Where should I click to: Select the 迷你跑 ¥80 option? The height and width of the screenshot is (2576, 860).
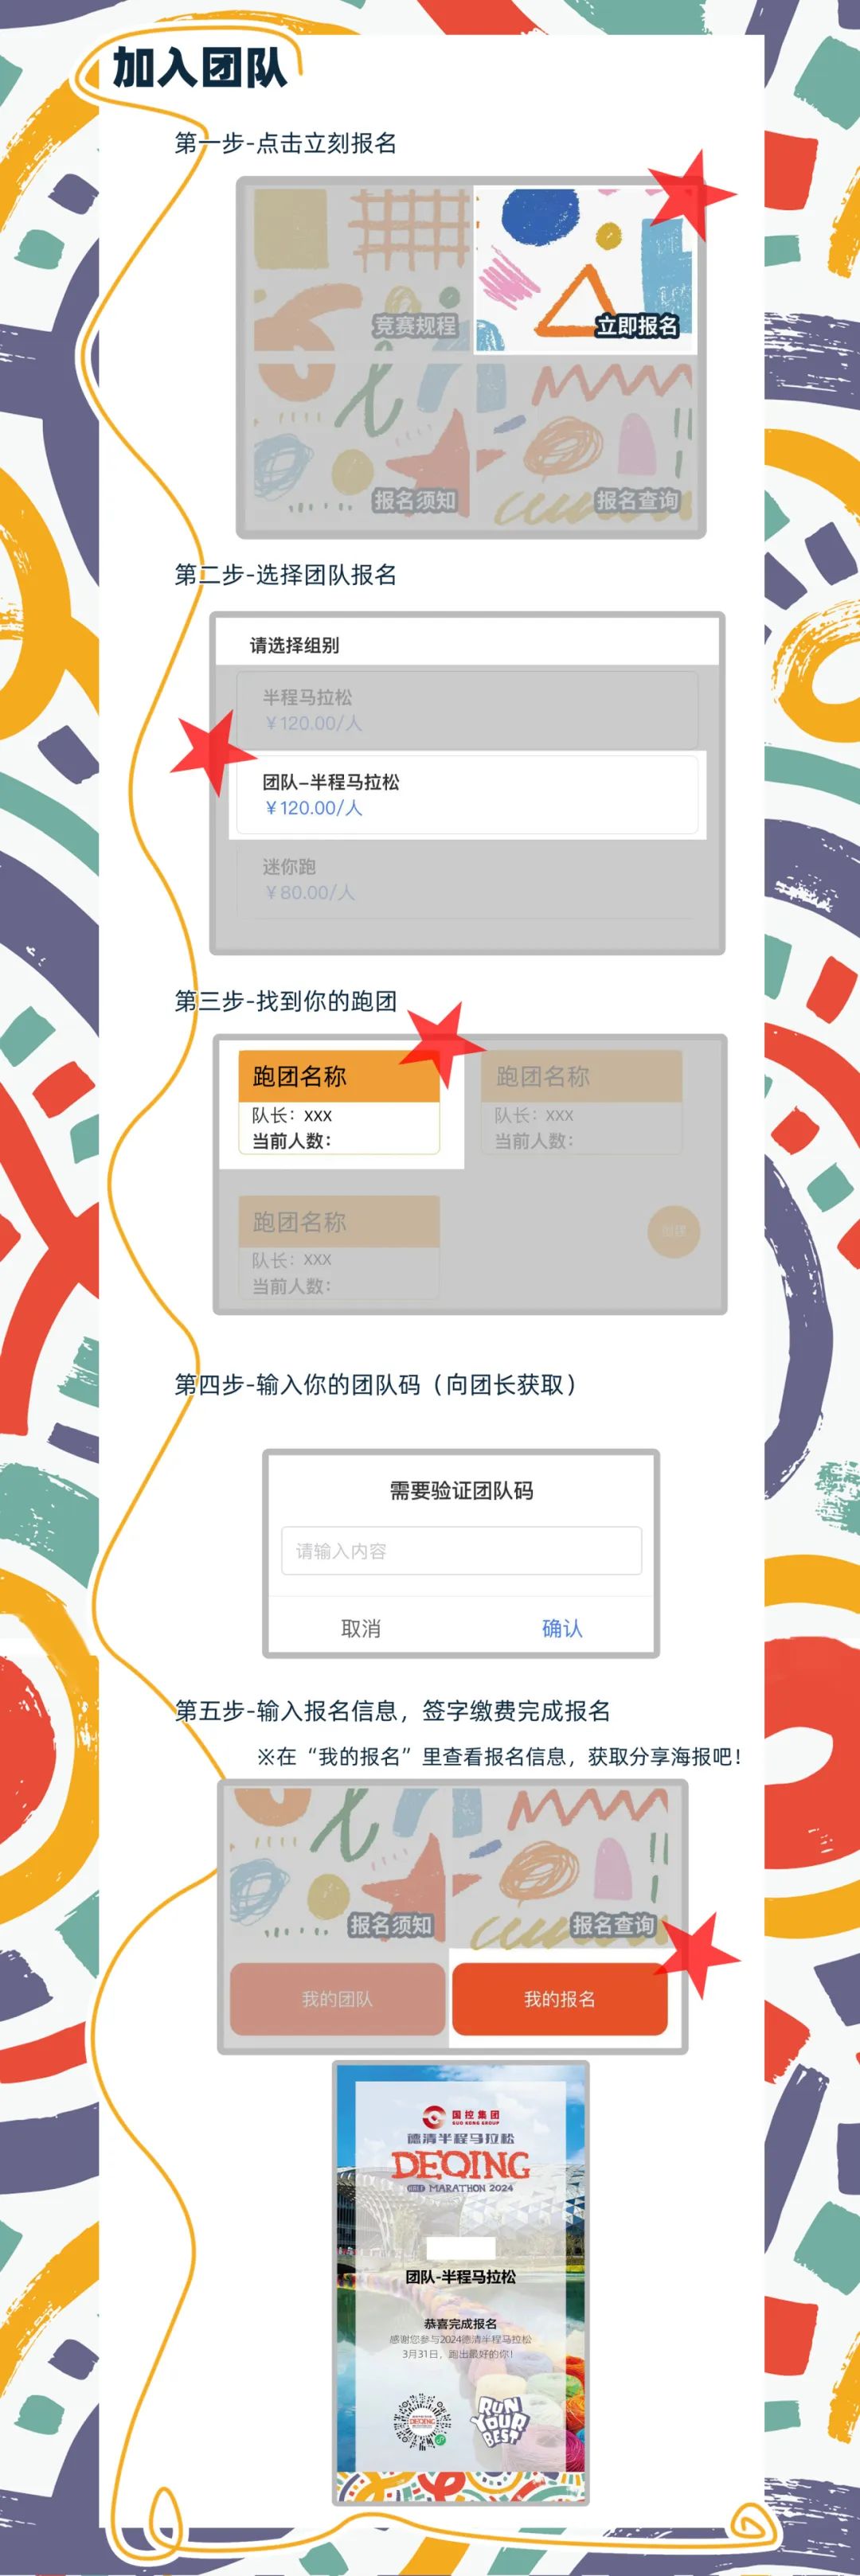[466, 880]
